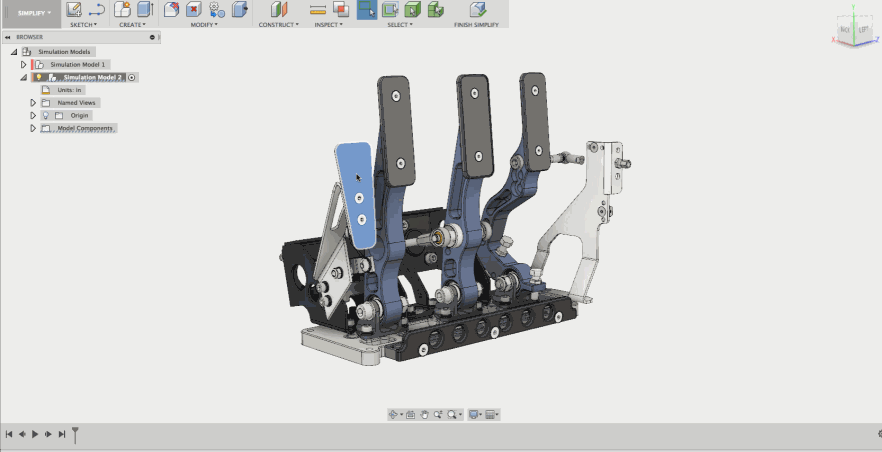Collapse the Simulation Models tree node
Image resolution: width=882 pixels, height=452 pixels.
[14, 52]
